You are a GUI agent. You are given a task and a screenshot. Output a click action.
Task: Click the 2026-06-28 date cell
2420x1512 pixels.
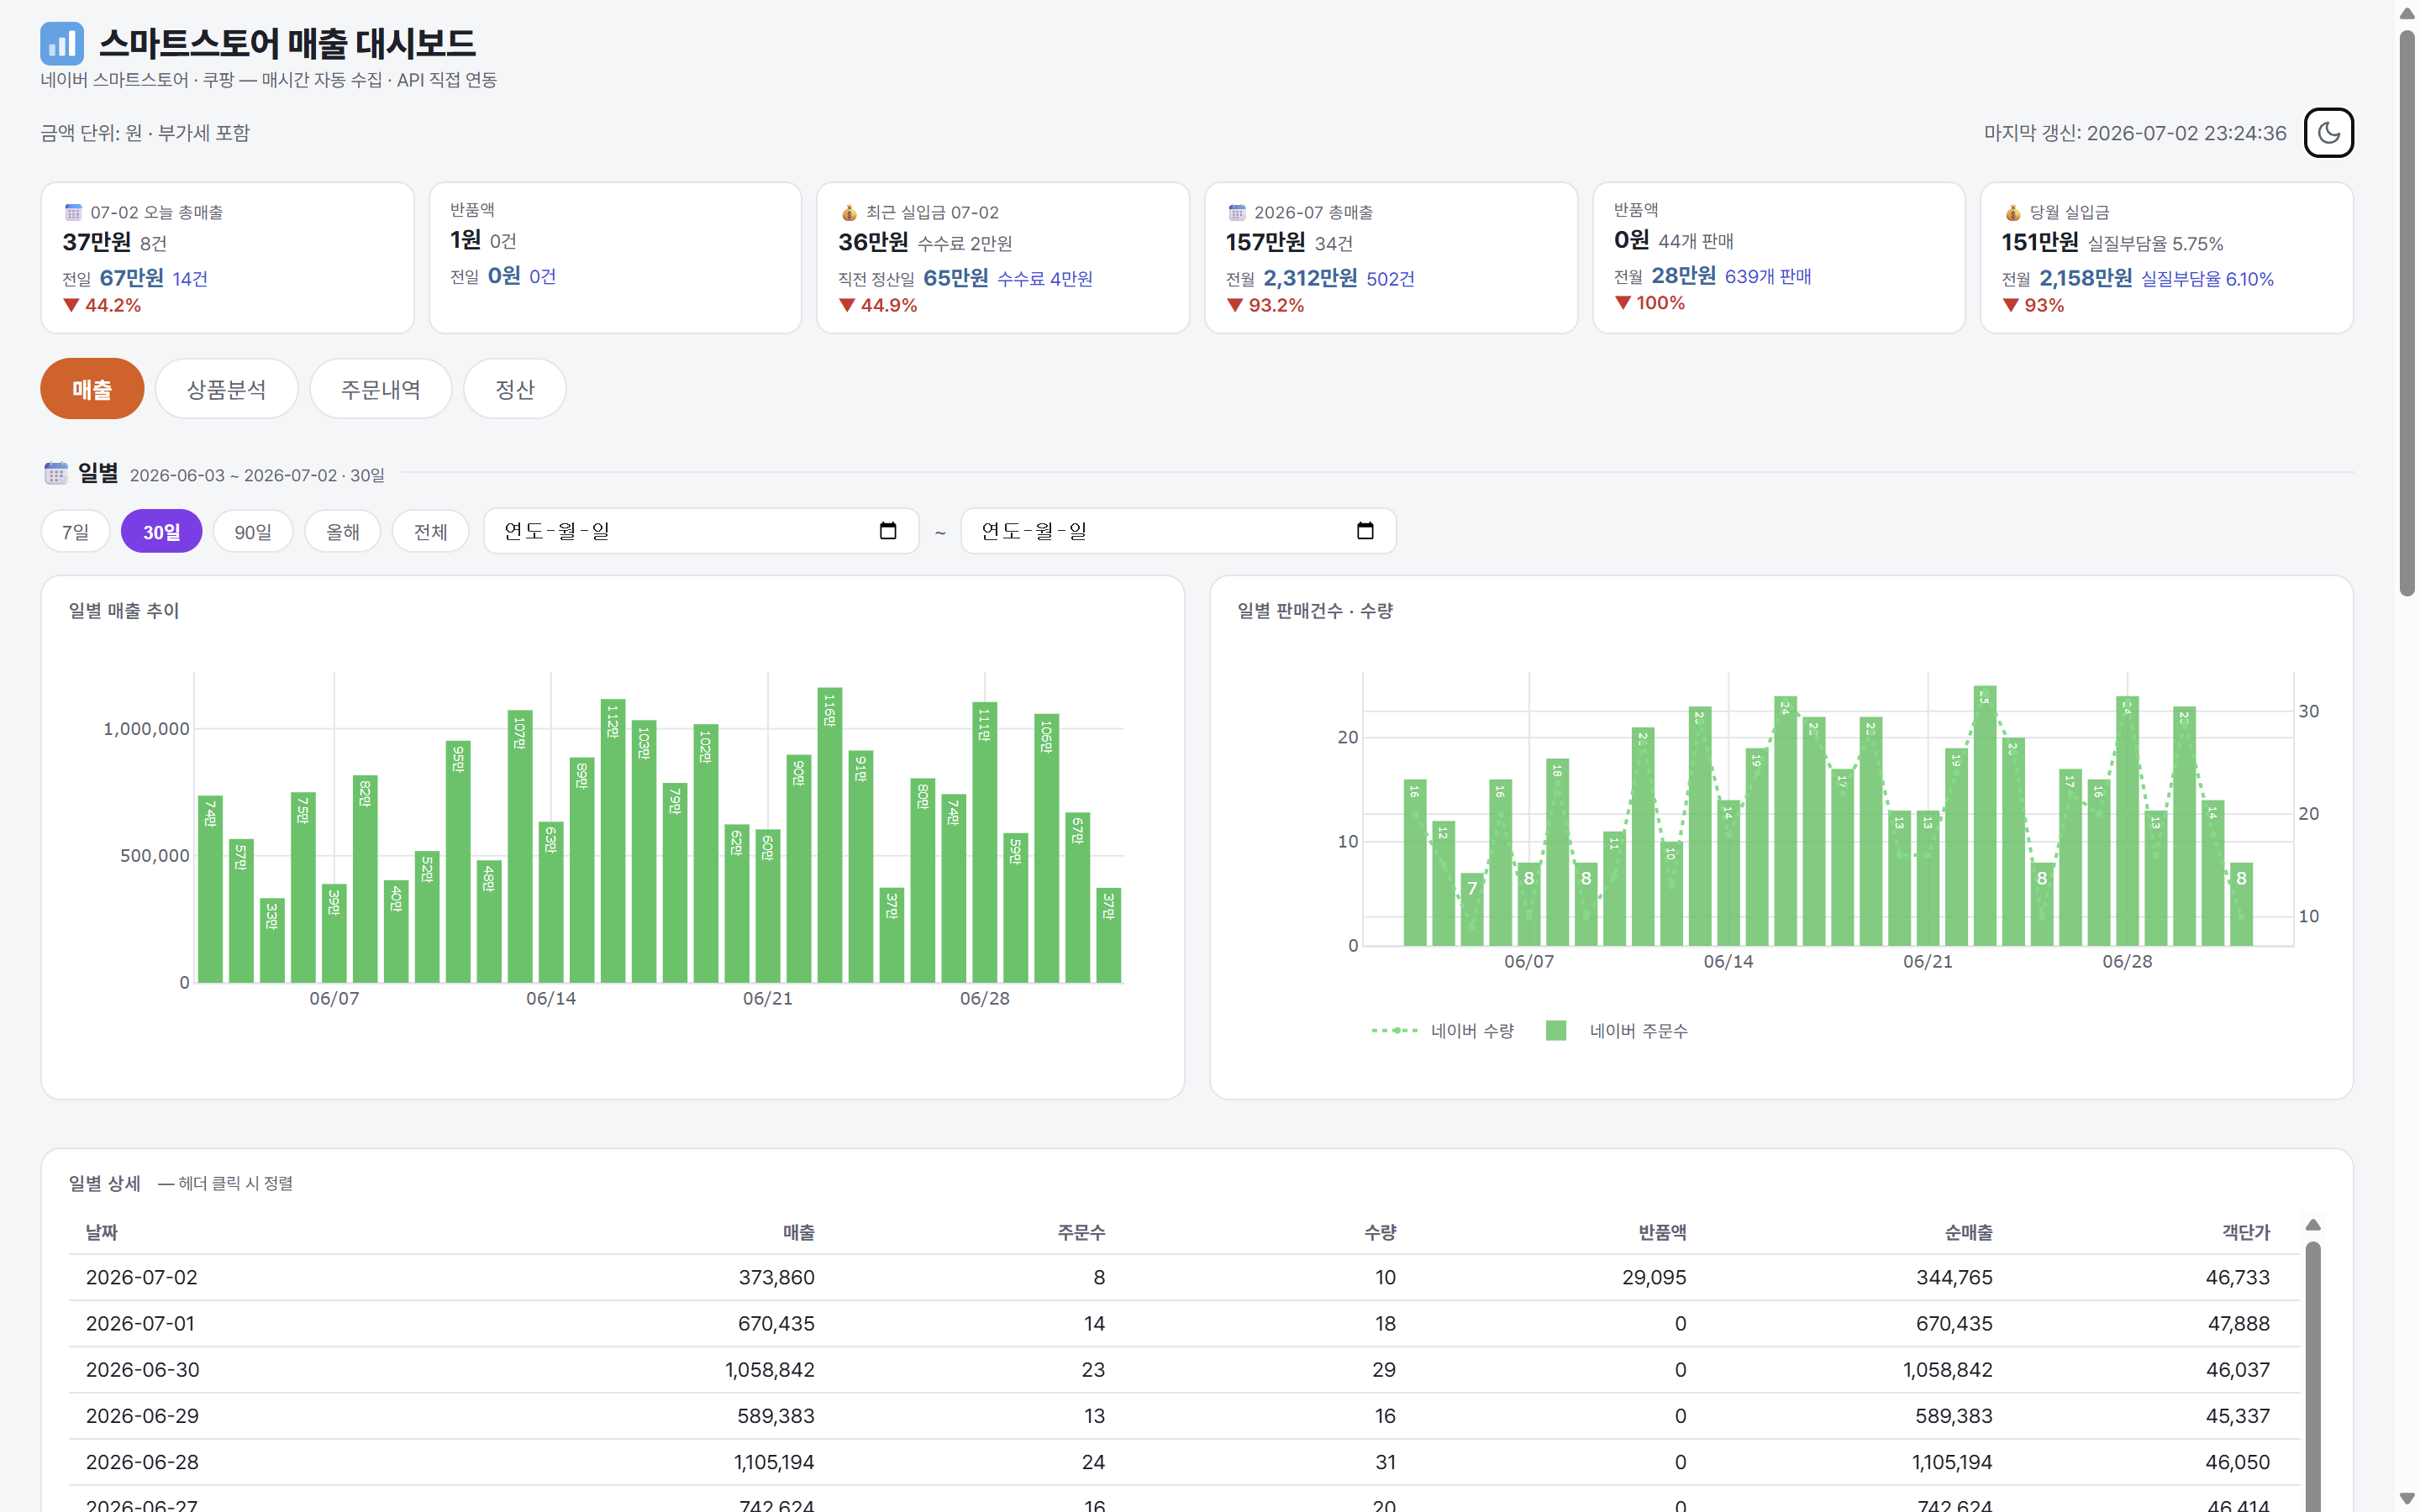(142, 1462)
